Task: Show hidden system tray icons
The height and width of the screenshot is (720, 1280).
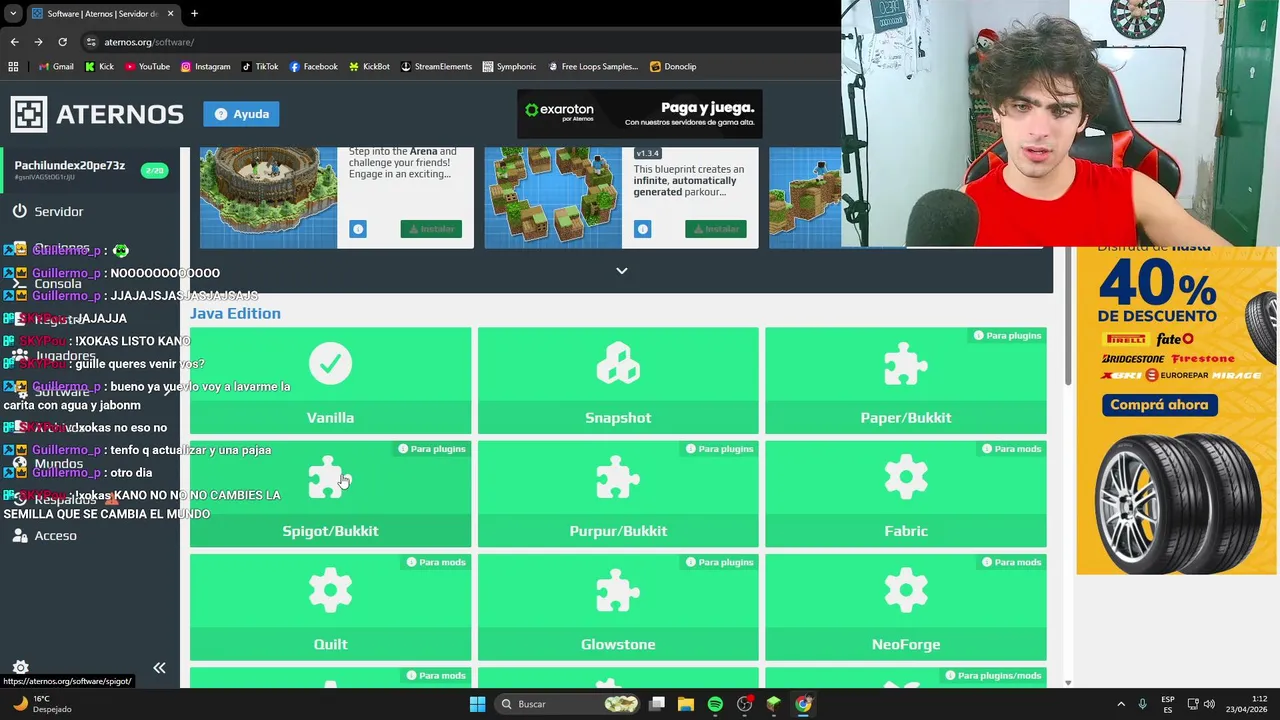Action: point(1121,704)
